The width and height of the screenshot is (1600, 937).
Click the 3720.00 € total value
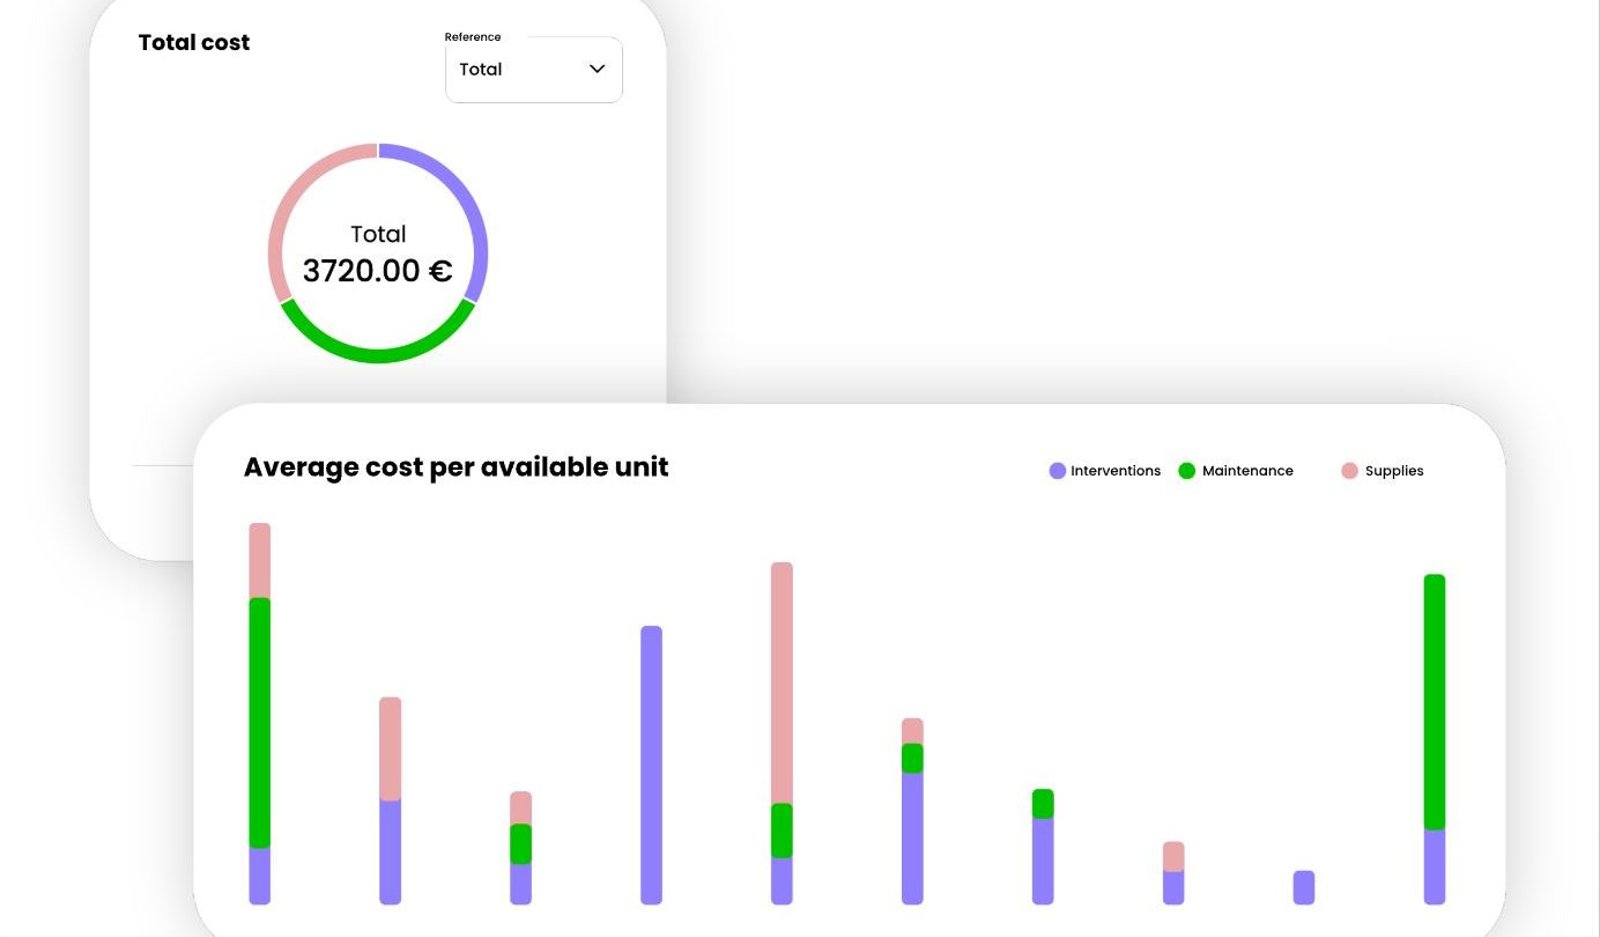pyautogui.click(x=377, y=271)
